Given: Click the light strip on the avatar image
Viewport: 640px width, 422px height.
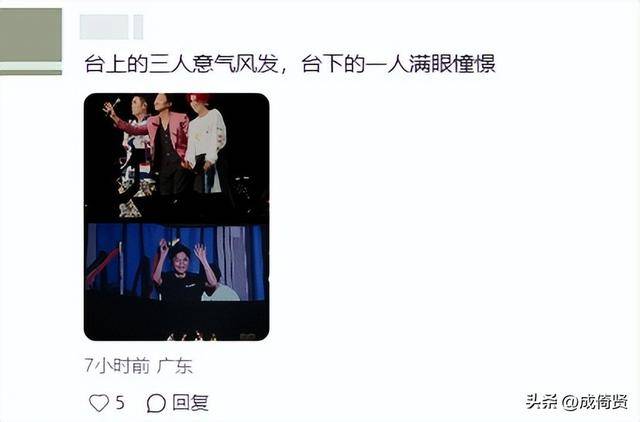Looking at the screenshot, I should point(31,66).
